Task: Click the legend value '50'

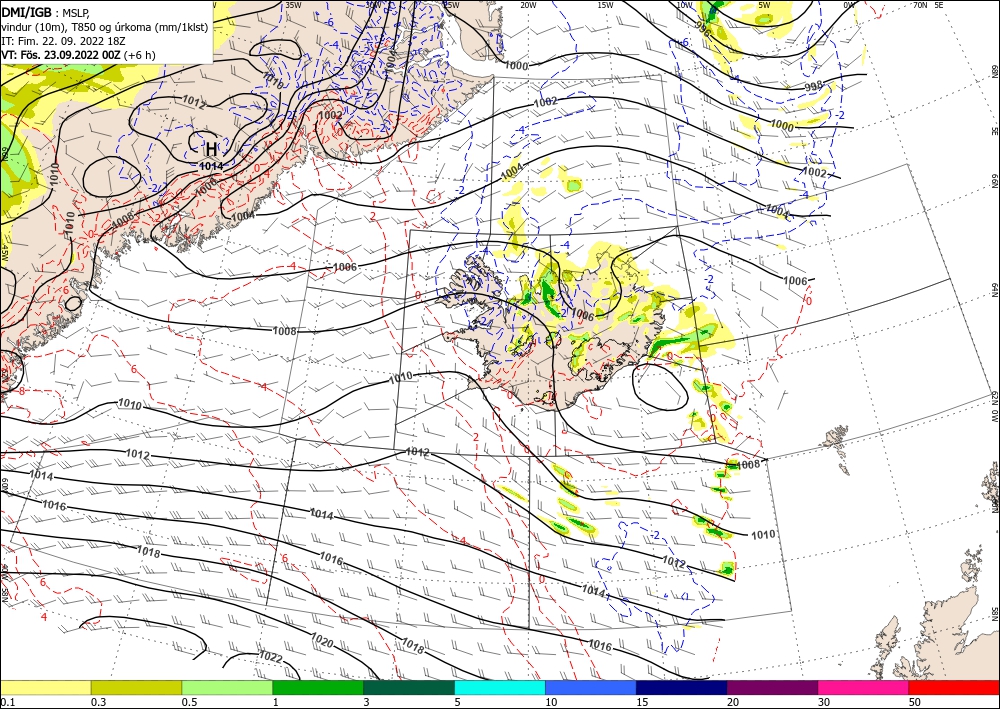Action: (915, 702)
